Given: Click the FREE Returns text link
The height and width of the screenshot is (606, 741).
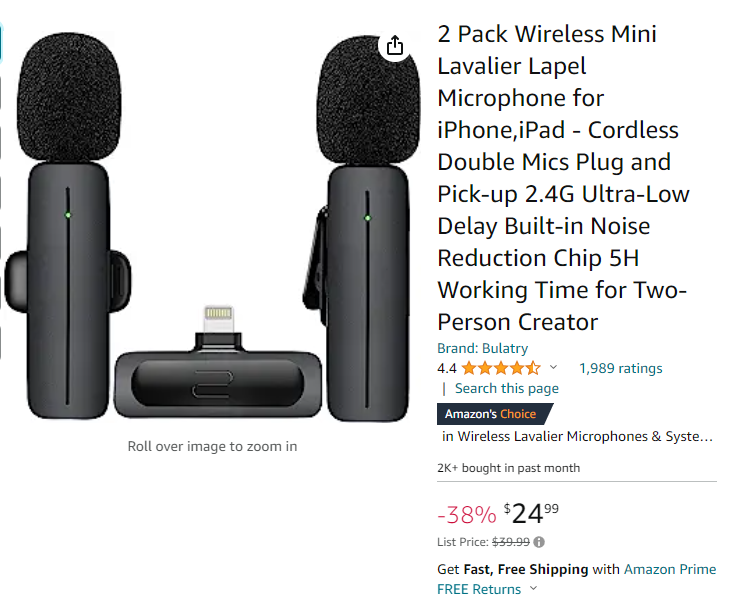Looking at the screenshot, I should (x=478, y=589).
